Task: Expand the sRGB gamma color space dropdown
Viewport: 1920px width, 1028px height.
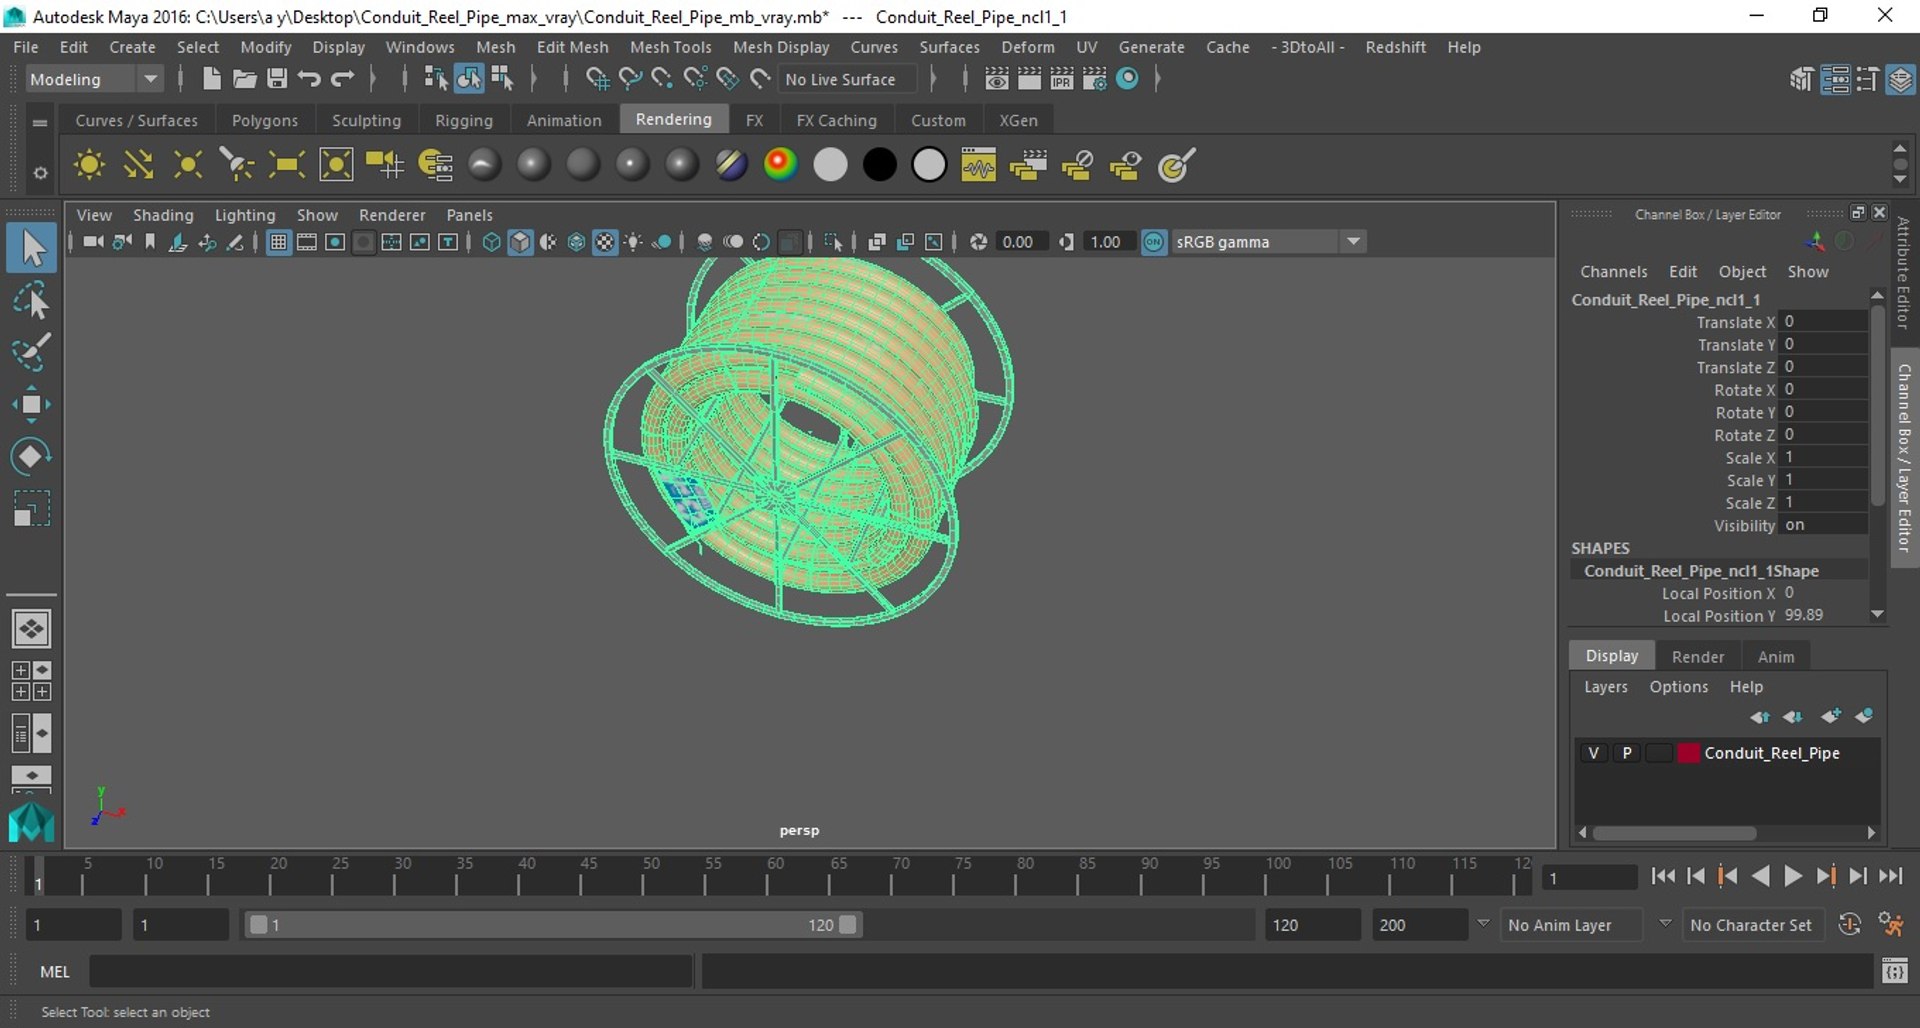Action: click(1353, 242)
